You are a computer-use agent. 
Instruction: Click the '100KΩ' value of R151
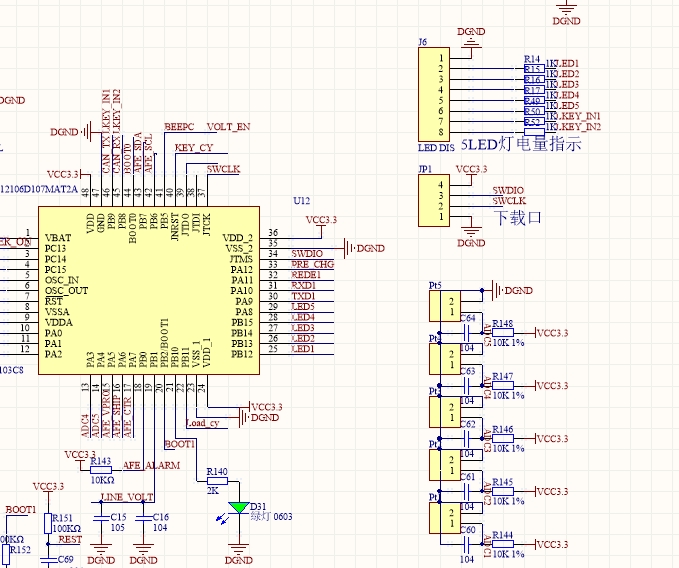tap(67, 529)
